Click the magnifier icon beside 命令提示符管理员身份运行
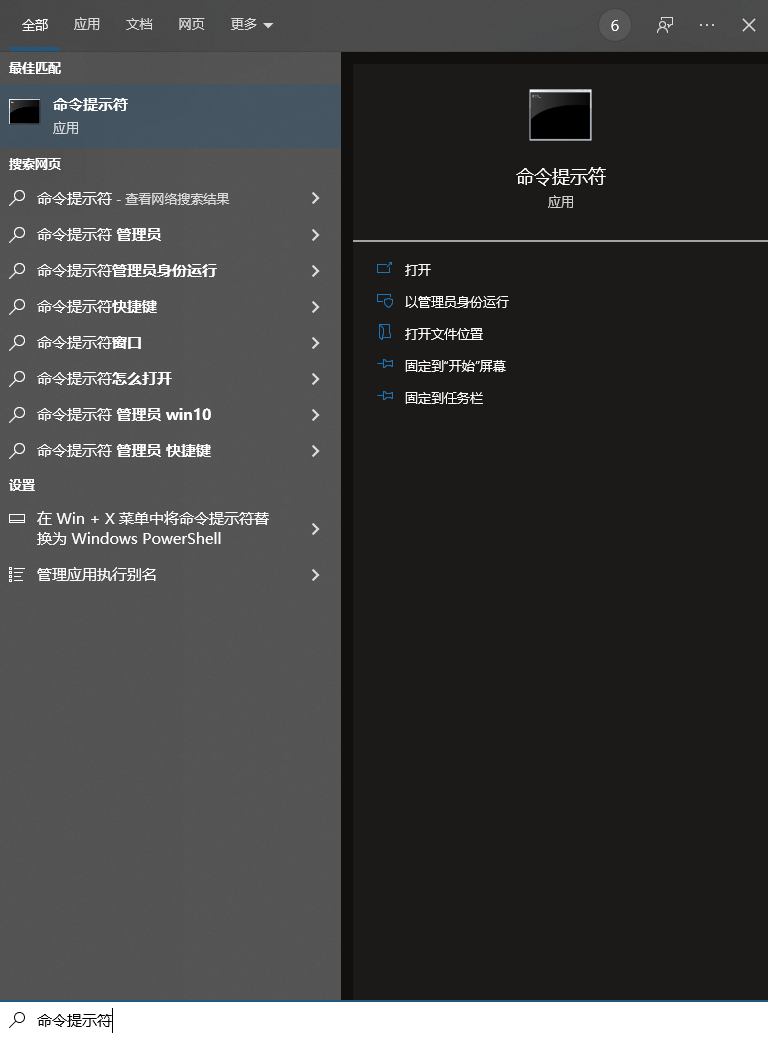 (x=17, y=270)
